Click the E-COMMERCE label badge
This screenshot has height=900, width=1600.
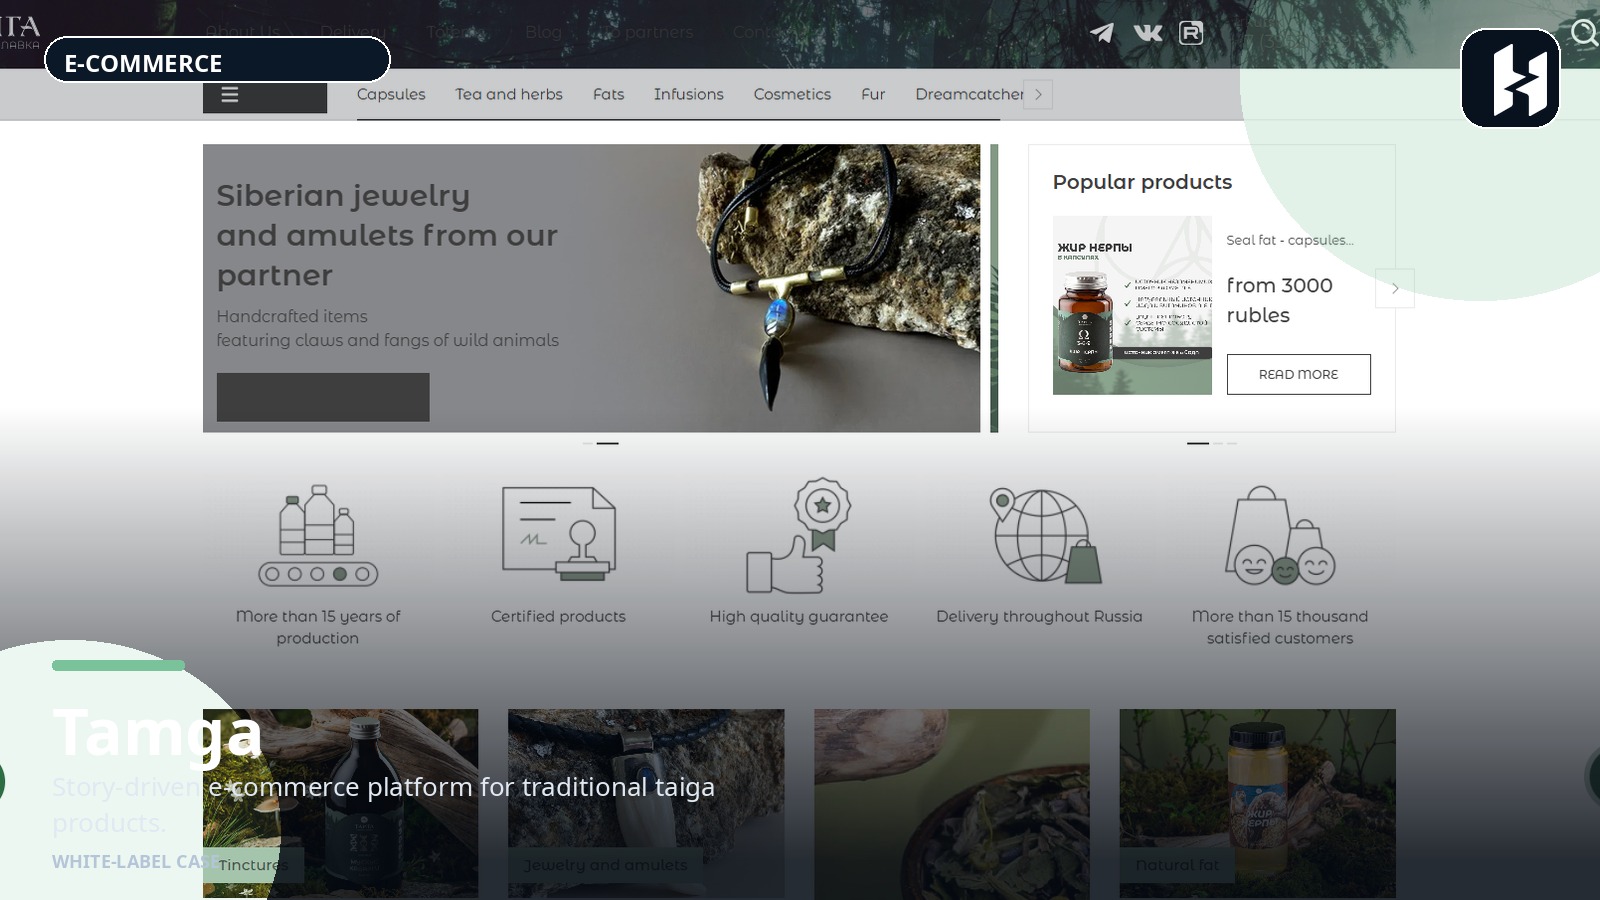pyautogui.click(x=217, y=60)
